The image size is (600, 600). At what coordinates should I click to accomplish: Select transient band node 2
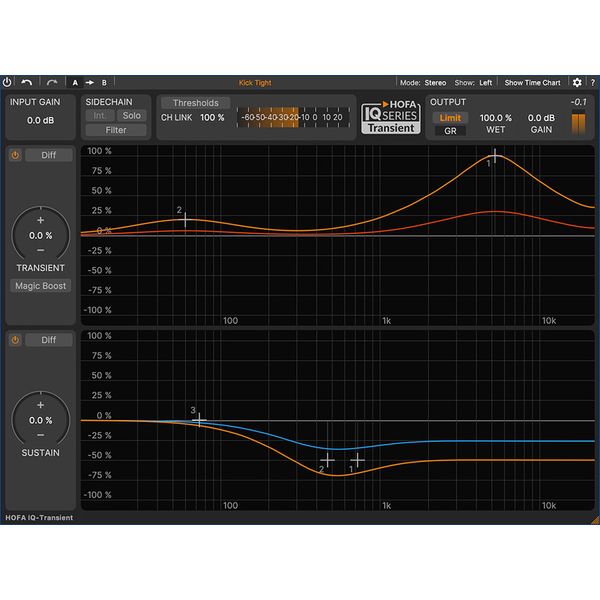(x=185, y=220)
